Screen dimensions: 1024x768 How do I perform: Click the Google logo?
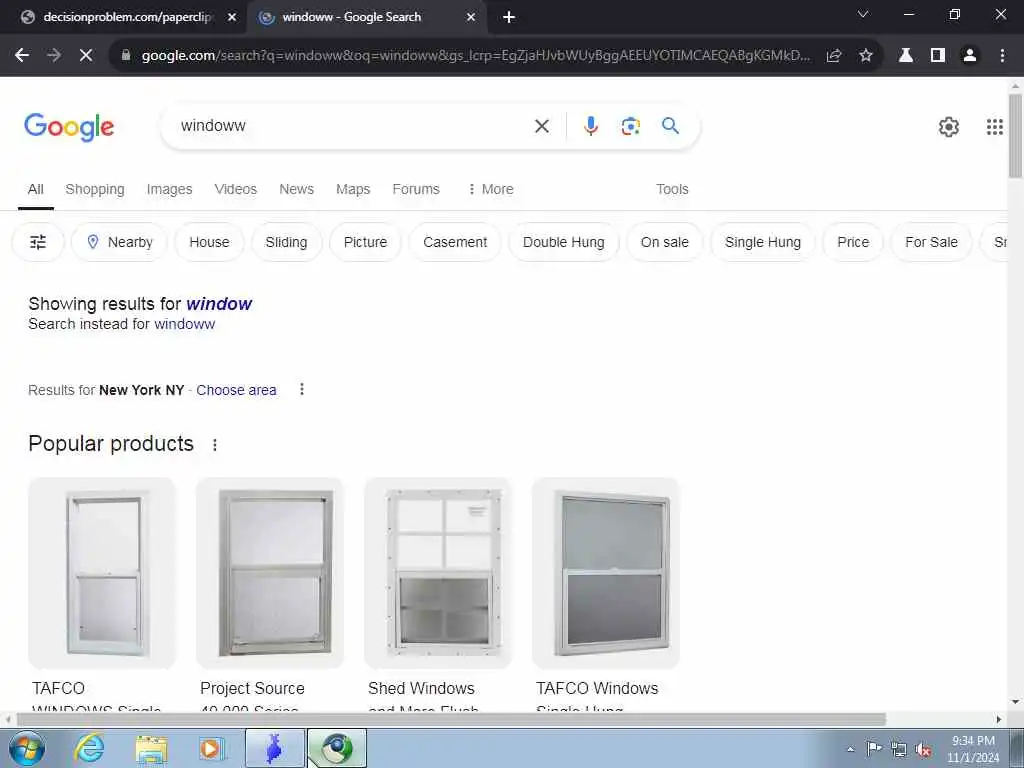coord(69,127)
